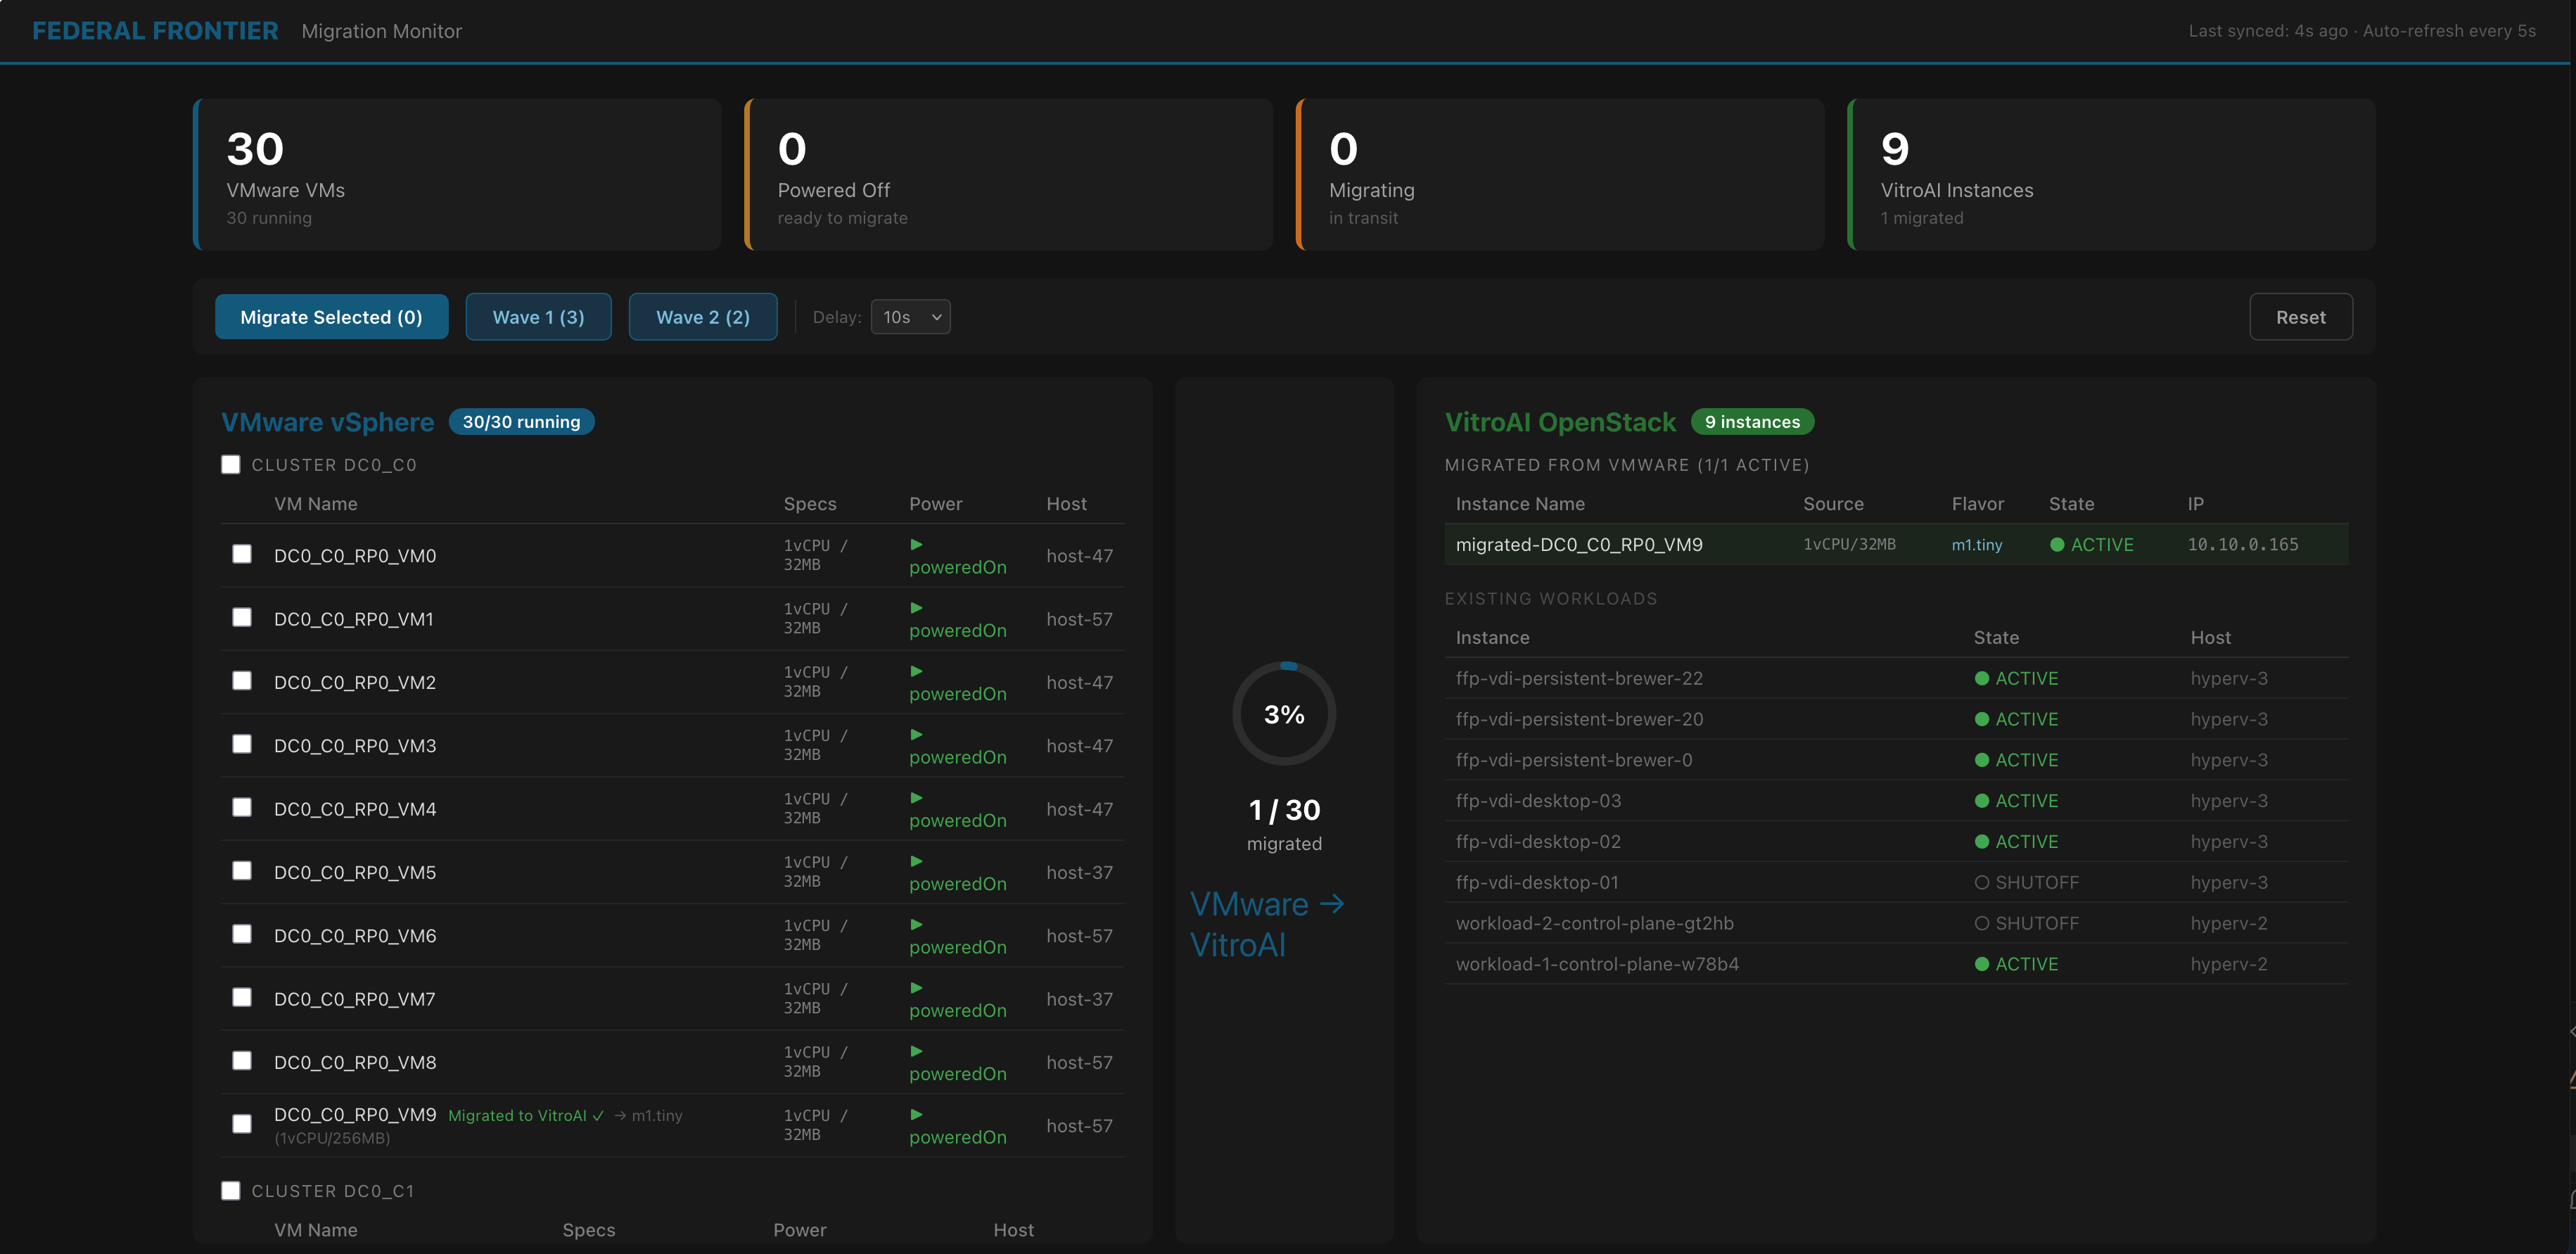The image size is (2576, 1254).
Task: Click host-37 for DC0_C0_RP0_VM5
Action: (x=1079, y=872)
